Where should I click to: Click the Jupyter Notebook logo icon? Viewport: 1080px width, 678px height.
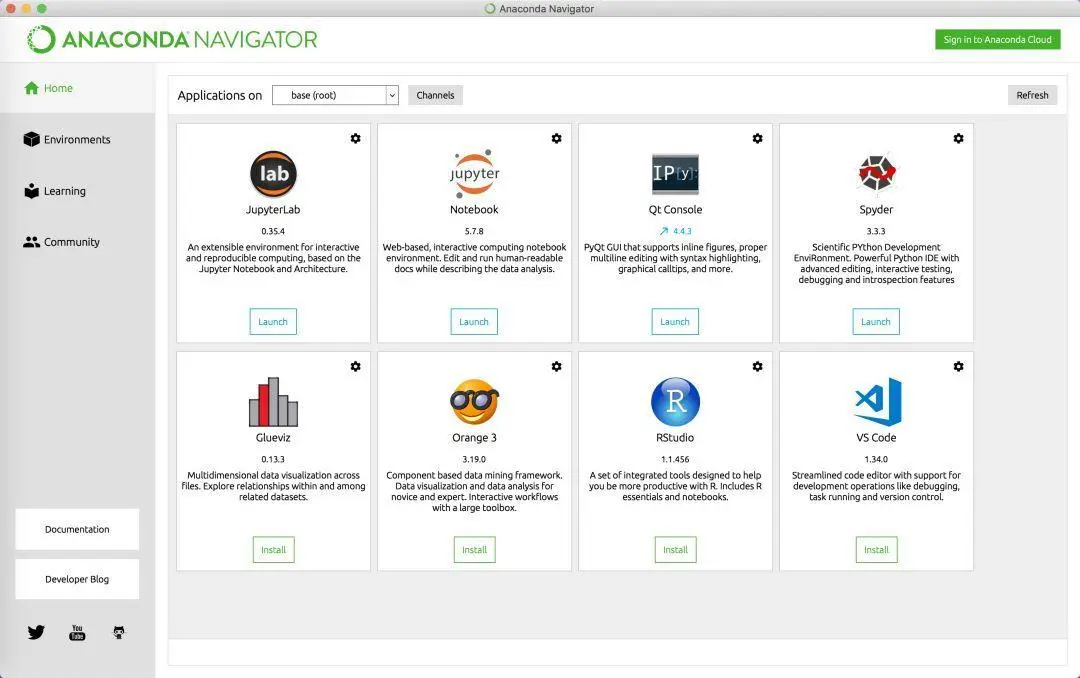coord(475,174)
